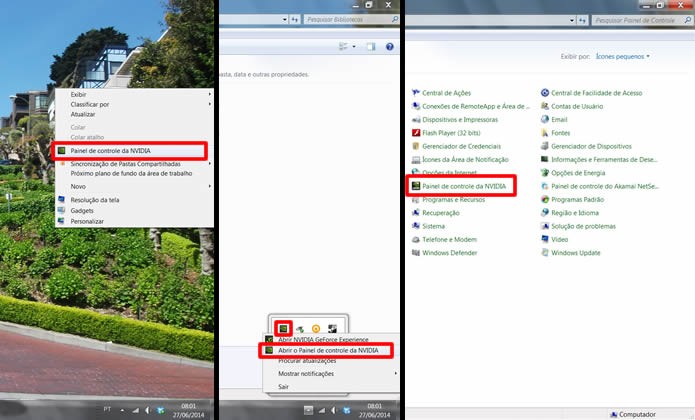Click network signal icon in left taskbar

coord(136,411)
